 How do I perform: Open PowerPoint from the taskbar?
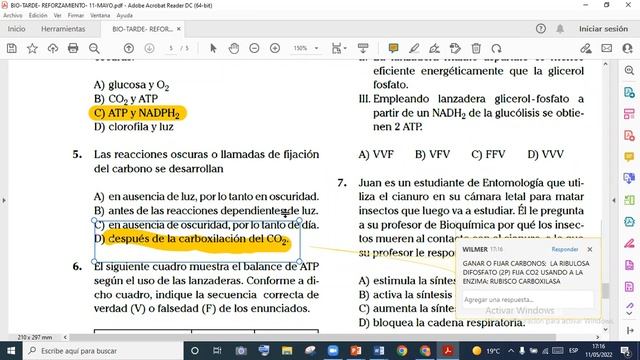click(x=356, y=351)
